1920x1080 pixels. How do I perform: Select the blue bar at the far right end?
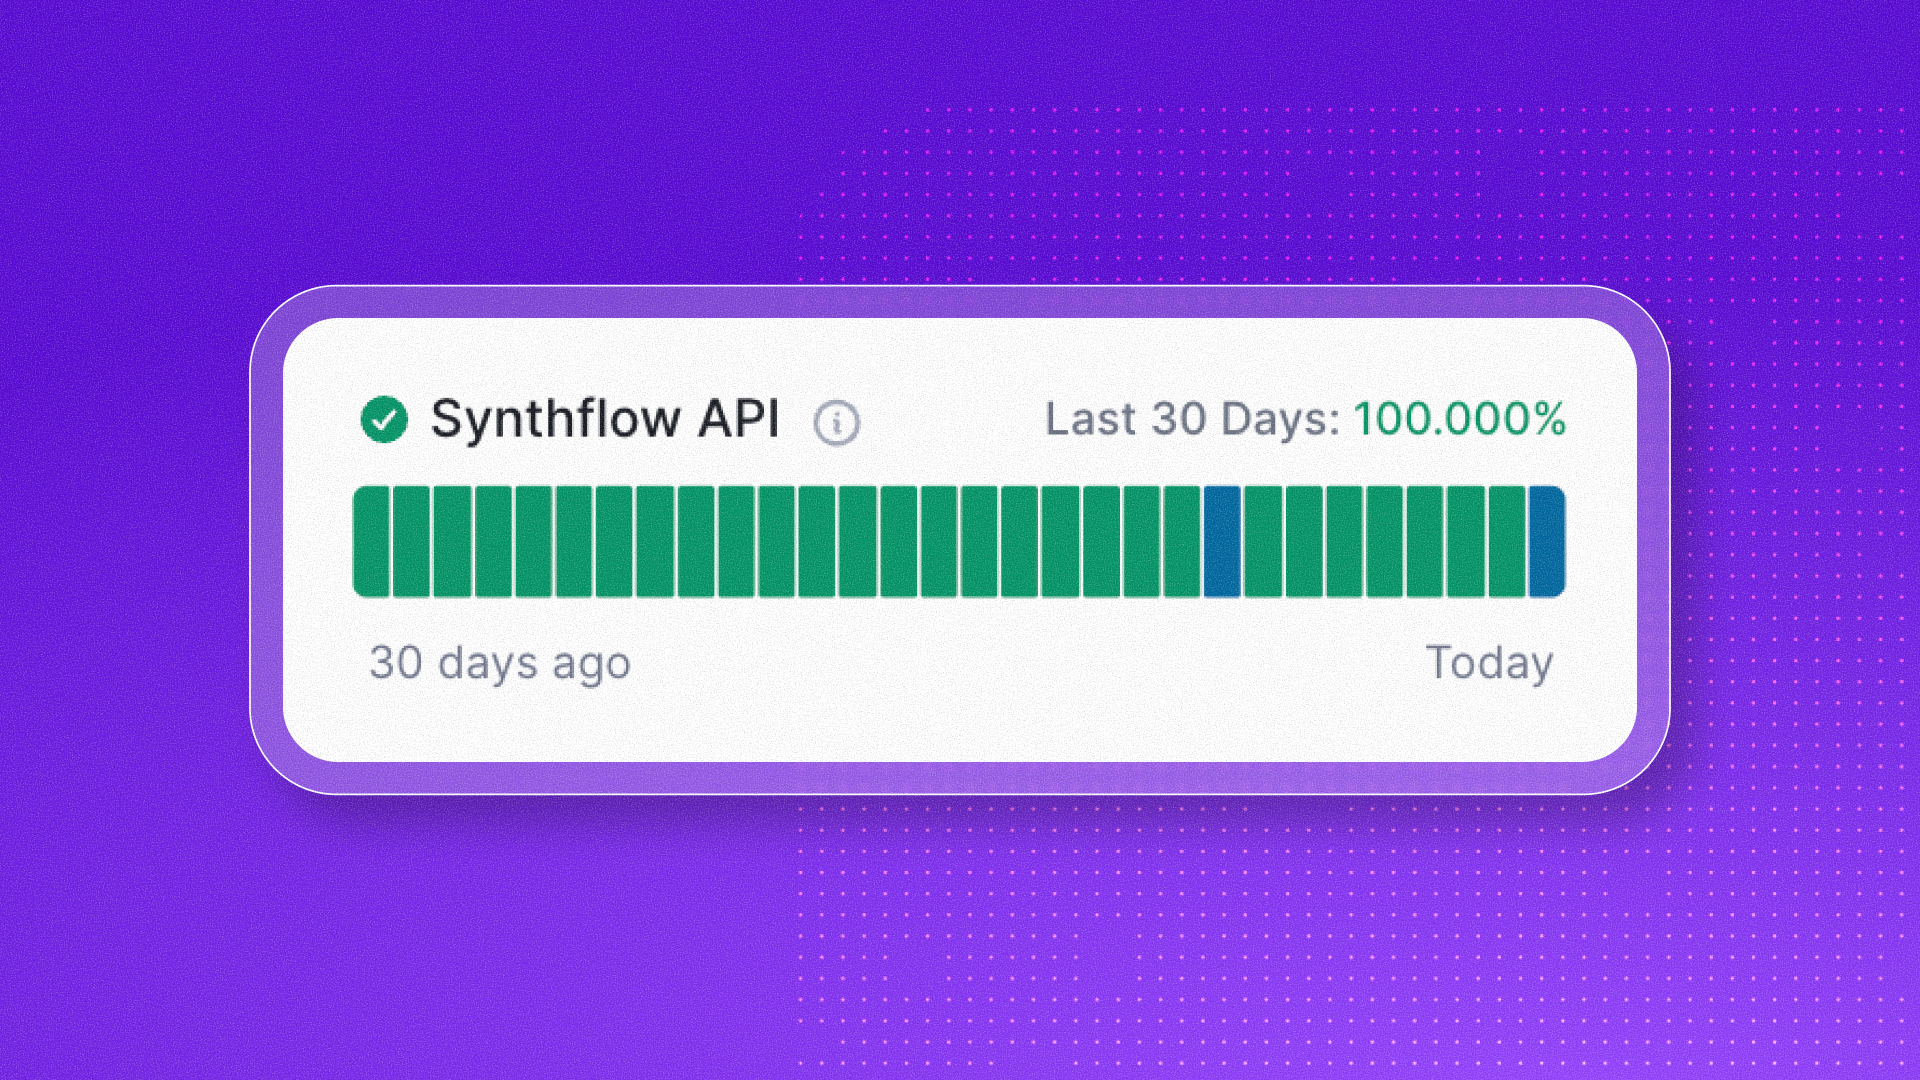(1546, 541)
